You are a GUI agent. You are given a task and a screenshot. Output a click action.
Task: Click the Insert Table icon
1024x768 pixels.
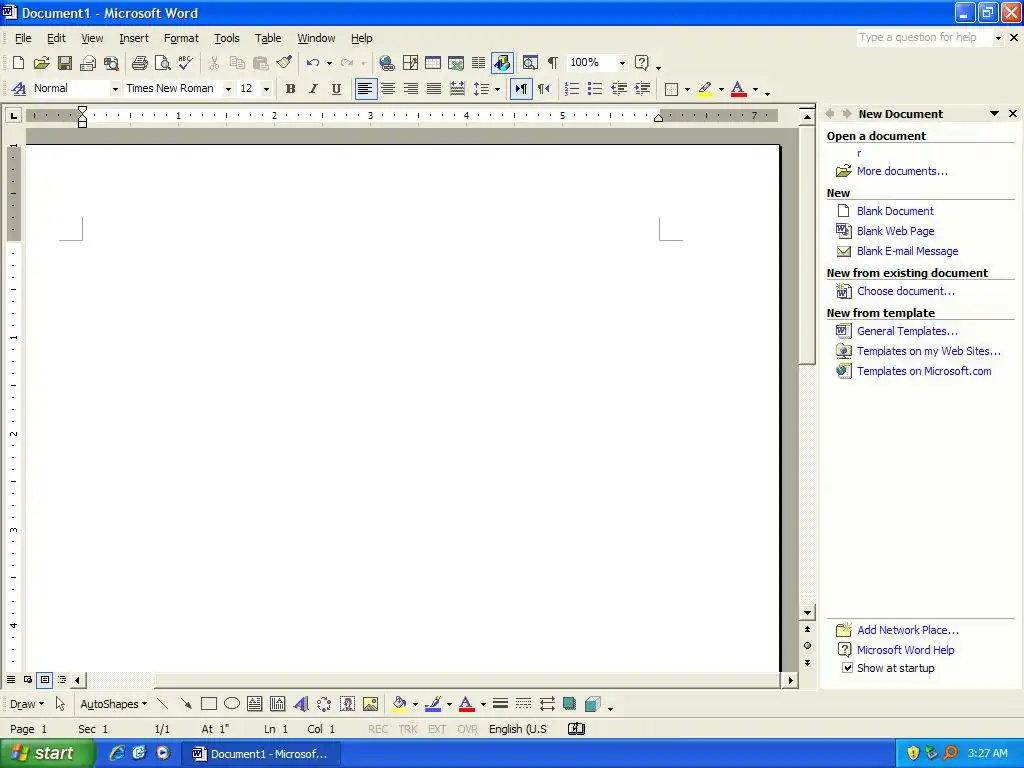[433, 63]
